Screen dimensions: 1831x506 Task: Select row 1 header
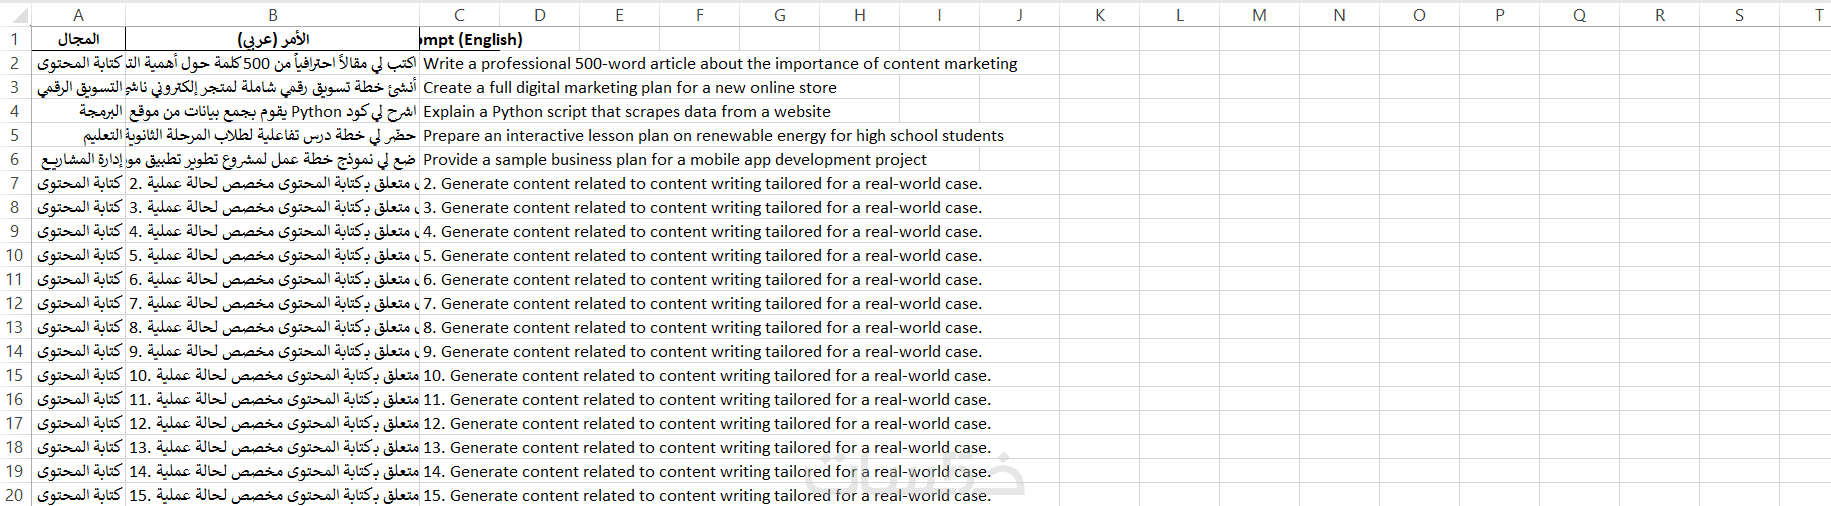click(14, 39)
